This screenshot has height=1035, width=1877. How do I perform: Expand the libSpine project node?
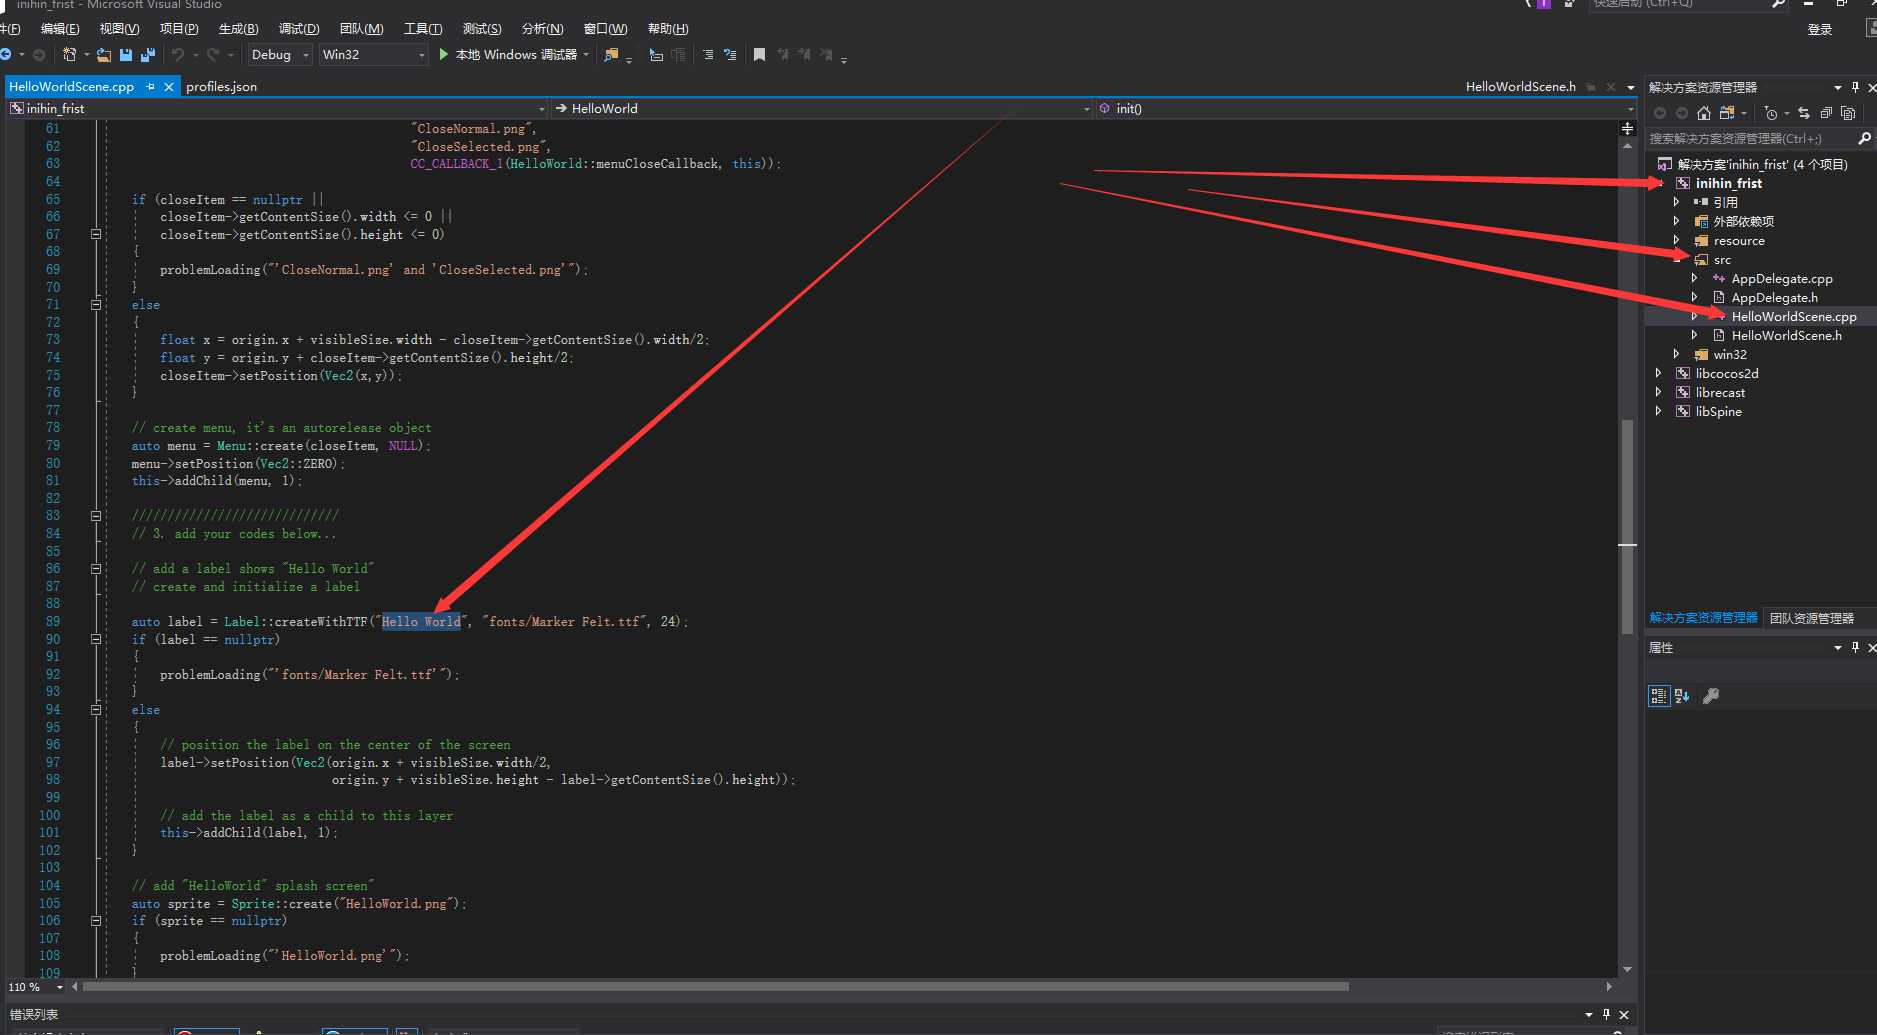1659,411
